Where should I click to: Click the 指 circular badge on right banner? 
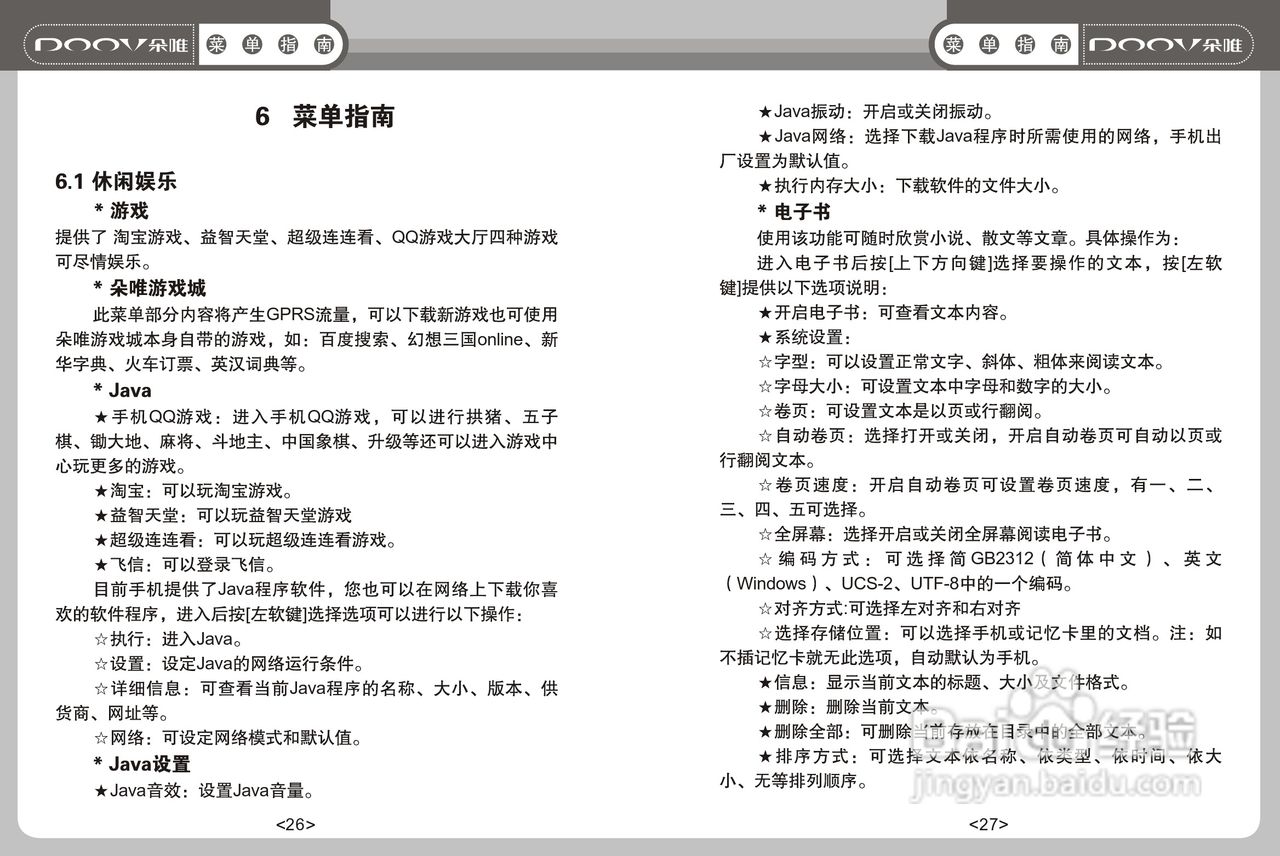click(x=1026, y=43)
